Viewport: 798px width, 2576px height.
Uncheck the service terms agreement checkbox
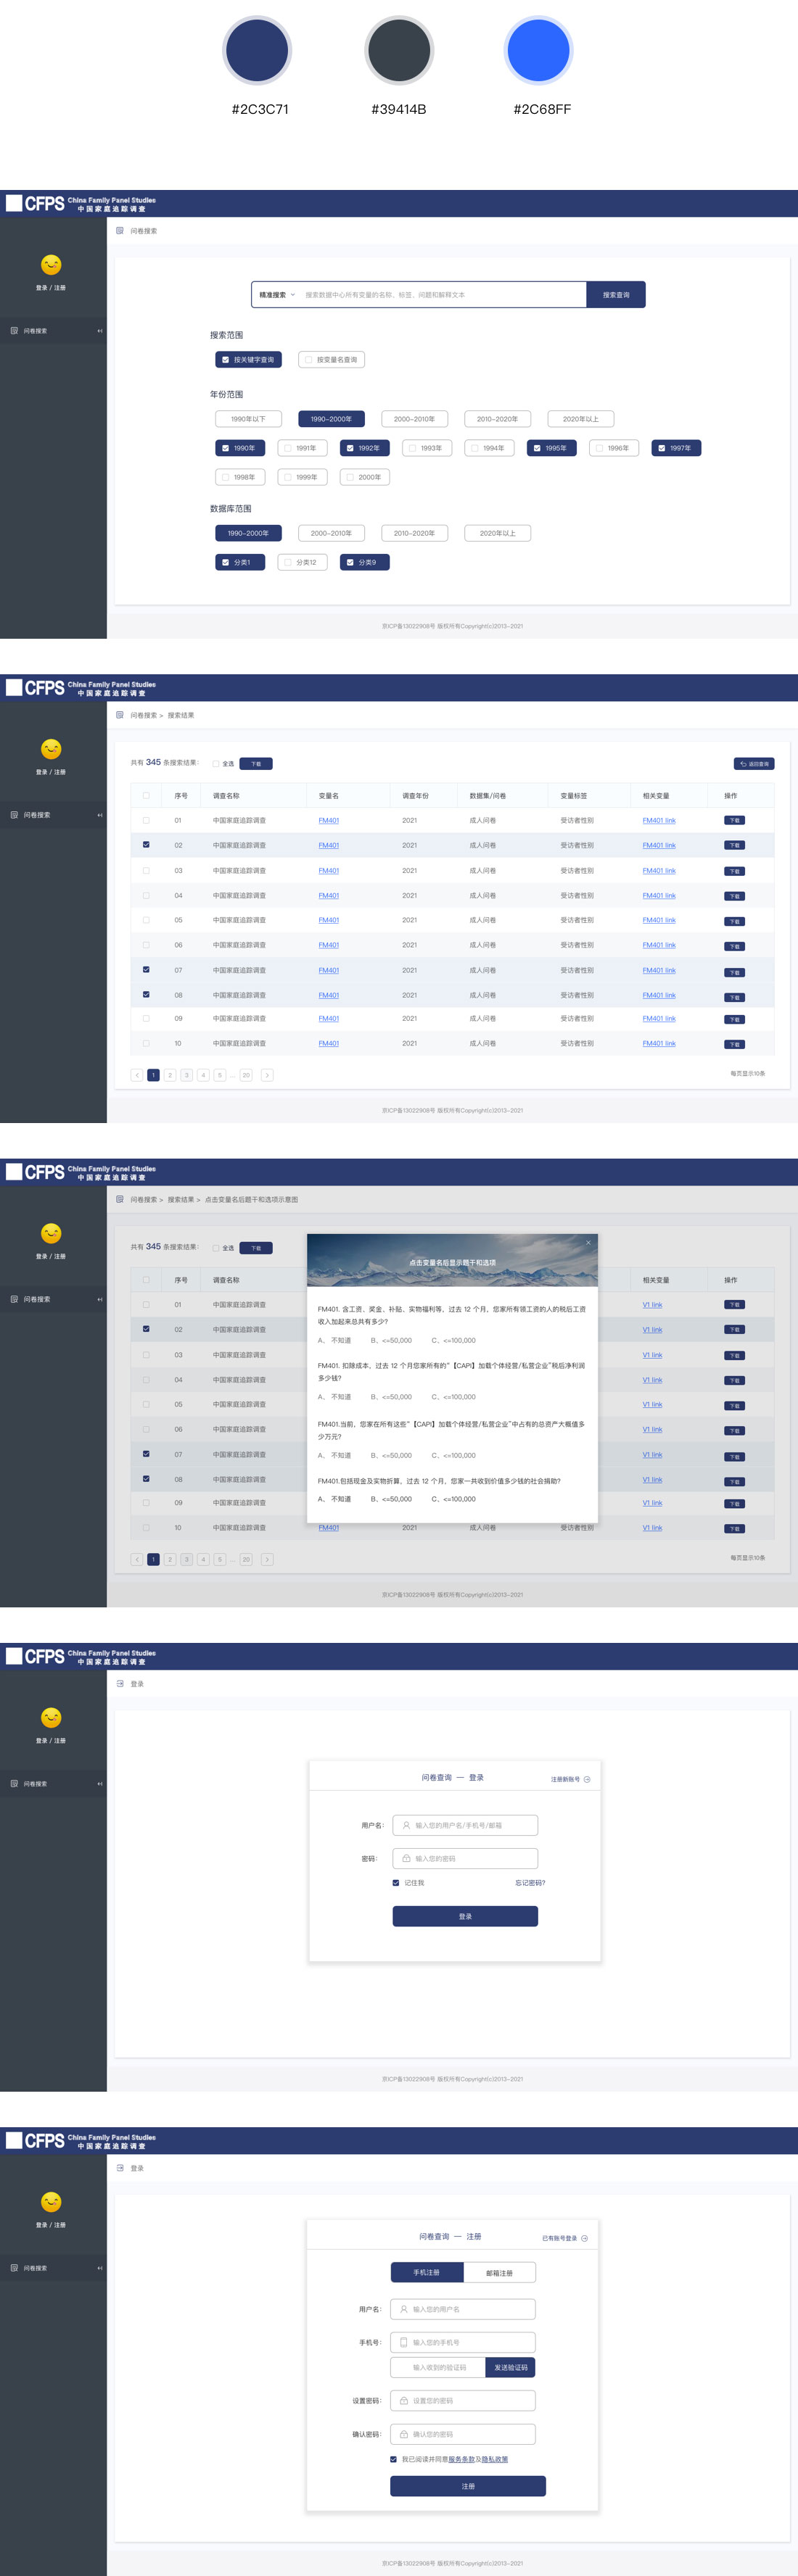pyautogui.click(x=393, y=2459)
